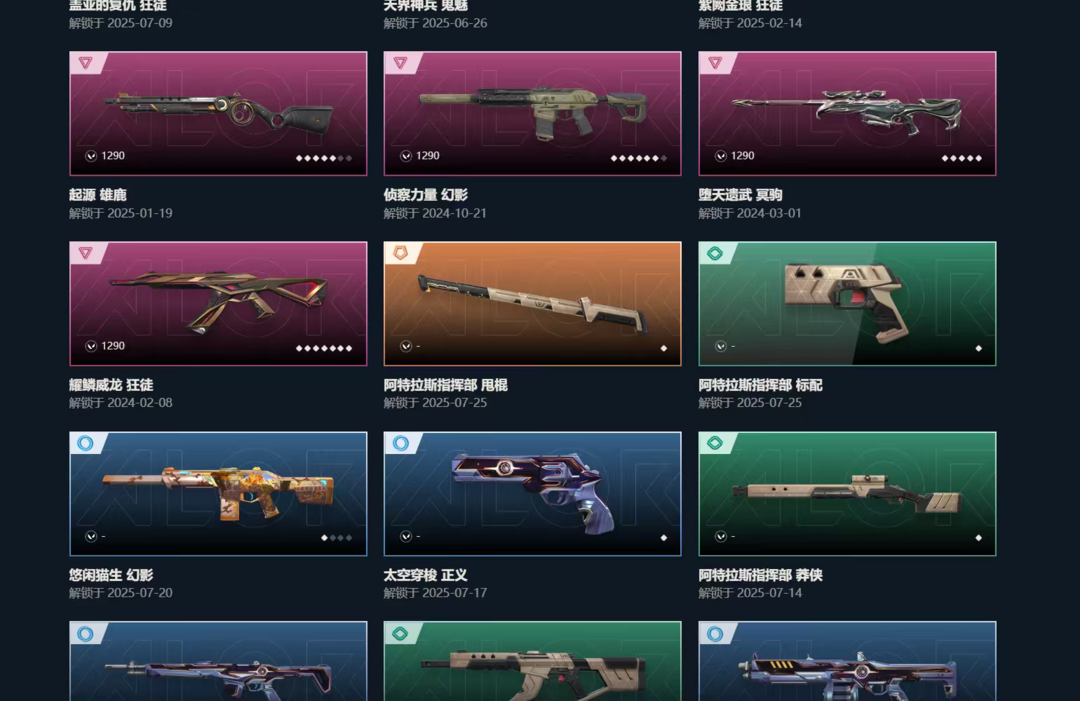
Task: Click the blue tier badge on 太空穿梭 正义
Action: coord(400,443)
